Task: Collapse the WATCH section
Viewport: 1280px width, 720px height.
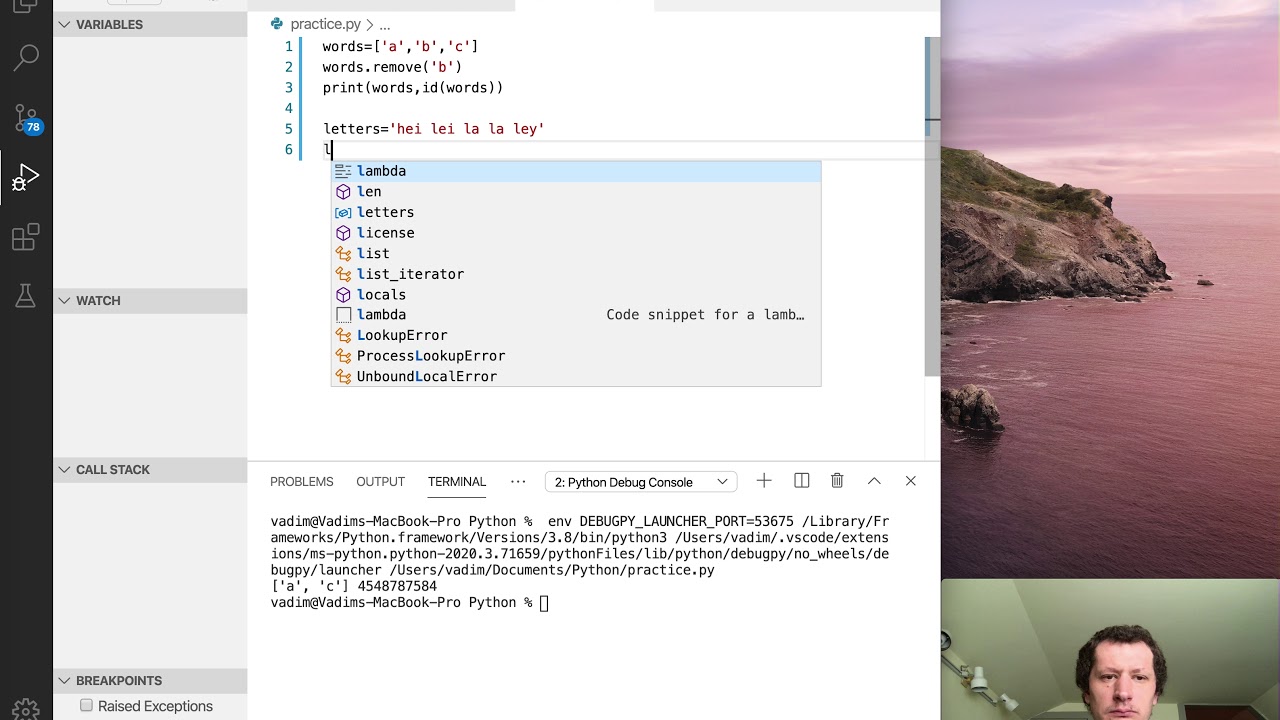Action: click(150, 300)
